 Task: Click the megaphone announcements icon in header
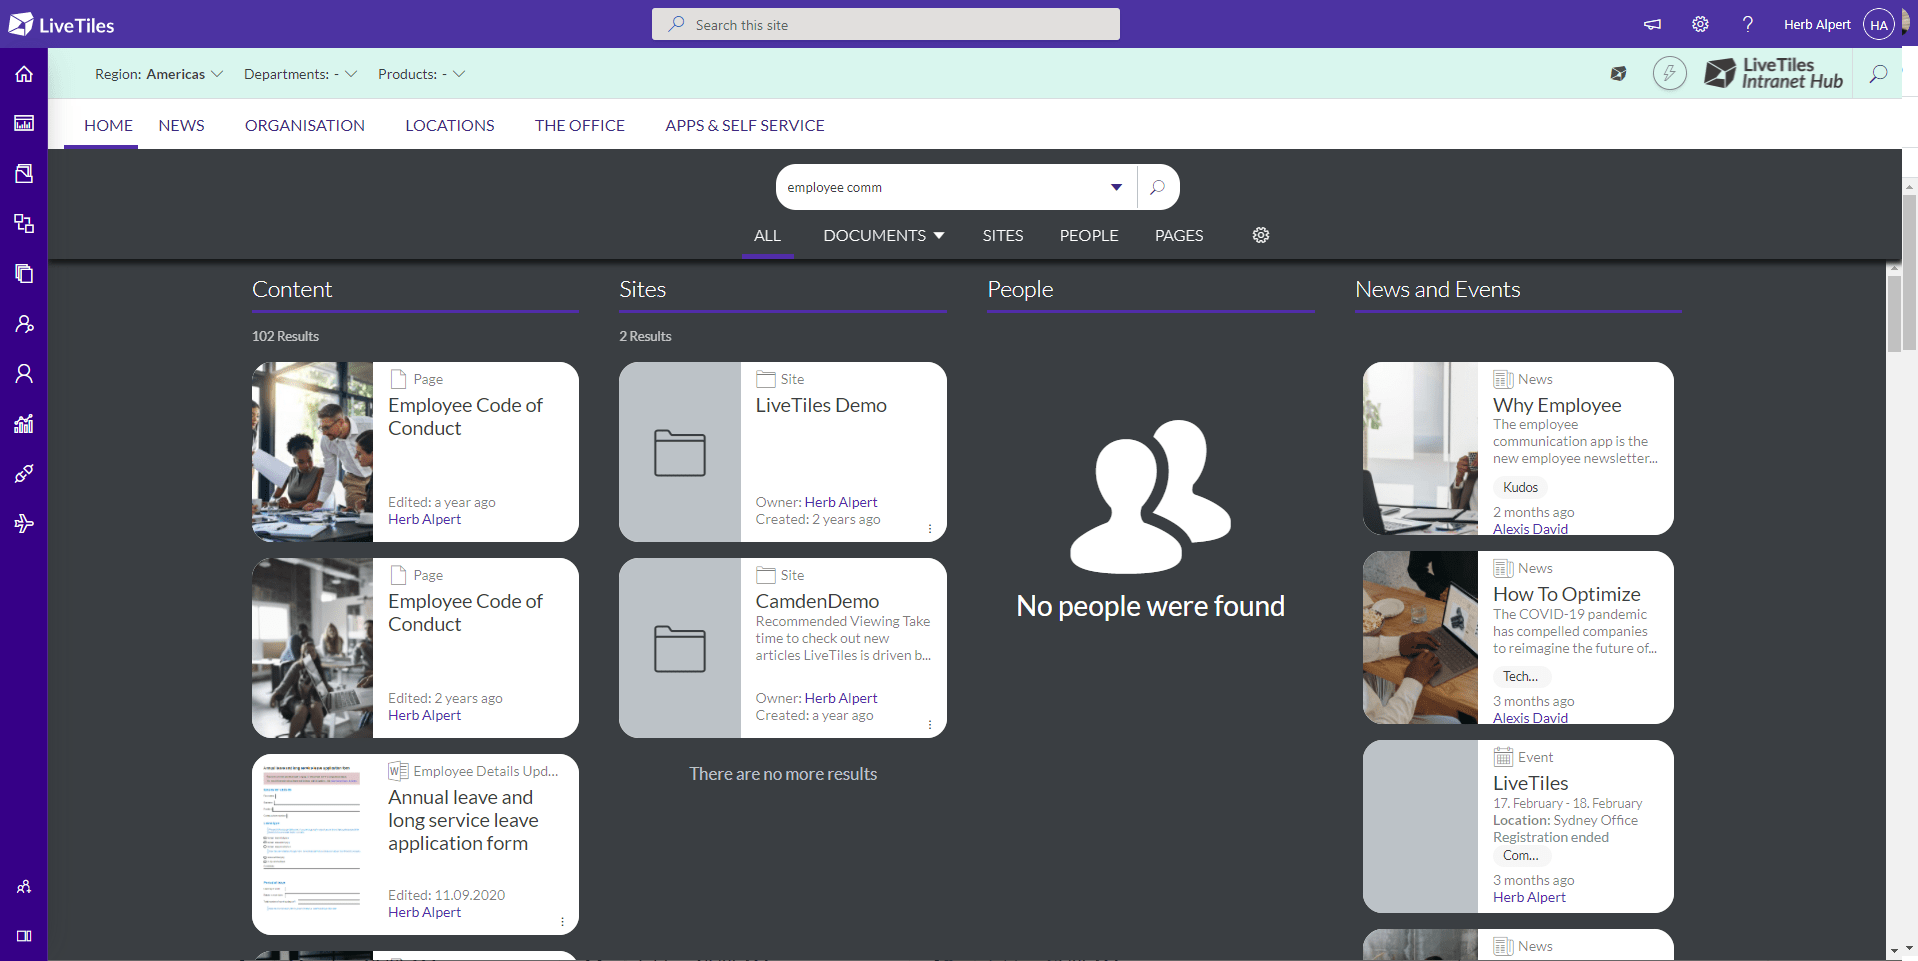(x=1652, y=24)
